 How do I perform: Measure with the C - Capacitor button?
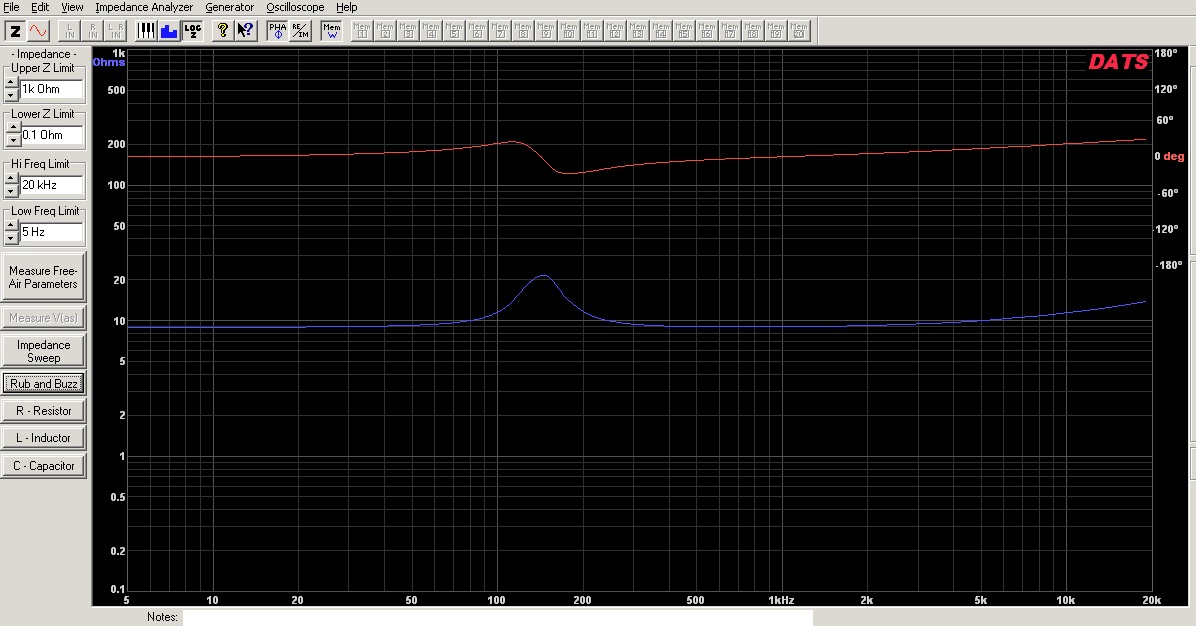(x=43, y=466)
